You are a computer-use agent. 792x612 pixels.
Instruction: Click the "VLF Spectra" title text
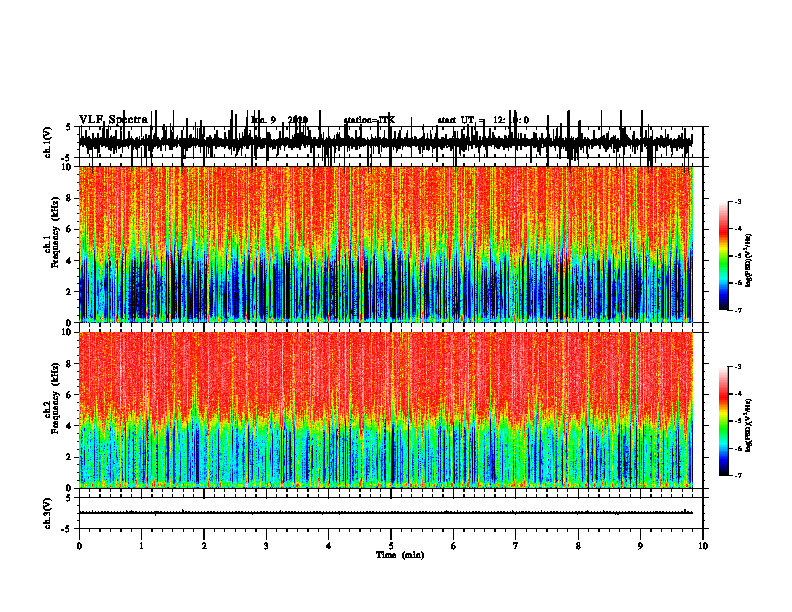113,120
